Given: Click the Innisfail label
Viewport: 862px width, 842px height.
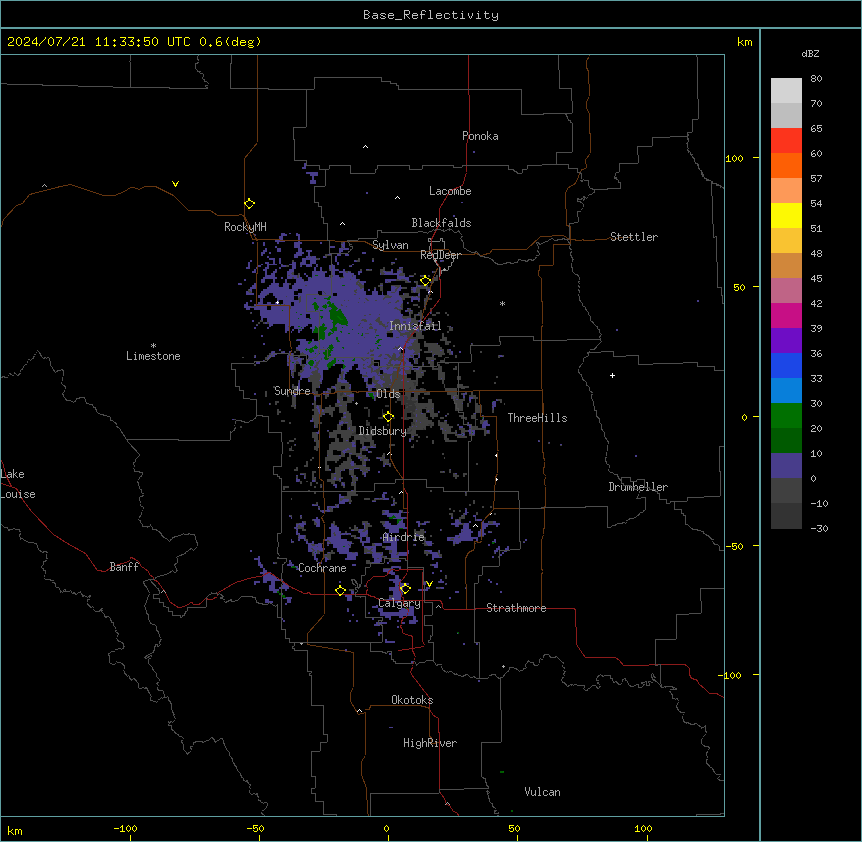Looking at the screenshot, I should point(415,326).
